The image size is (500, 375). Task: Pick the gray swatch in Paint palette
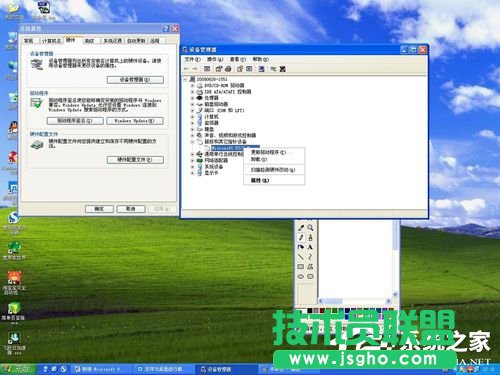(316, 311)
